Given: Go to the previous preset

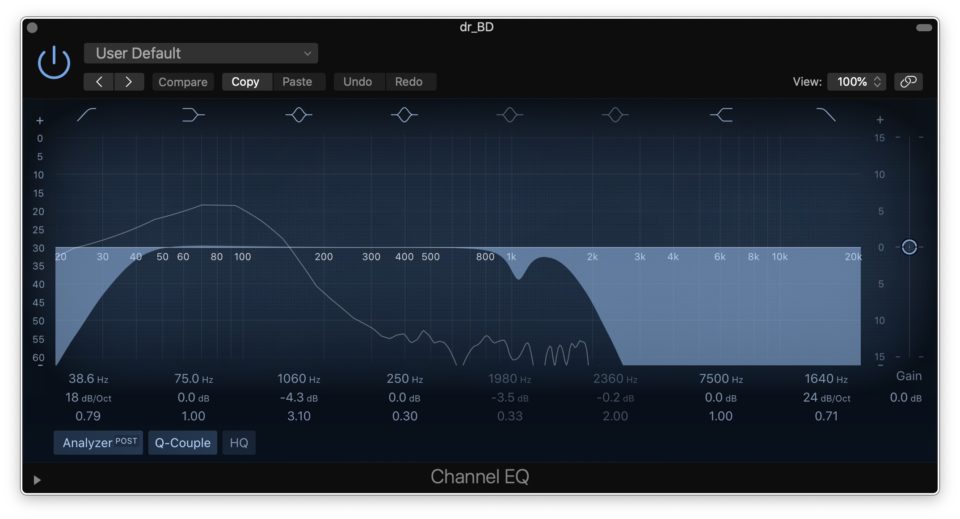Looking at the screenshot, I should pos(99,82).
